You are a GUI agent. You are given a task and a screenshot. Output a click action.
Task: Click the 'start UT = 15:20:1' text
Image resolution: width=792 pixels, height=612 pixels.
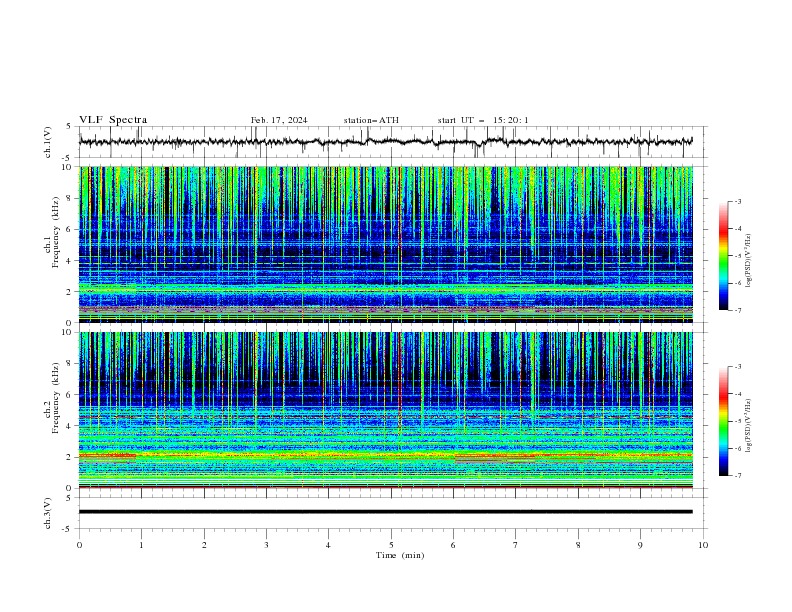483,120
